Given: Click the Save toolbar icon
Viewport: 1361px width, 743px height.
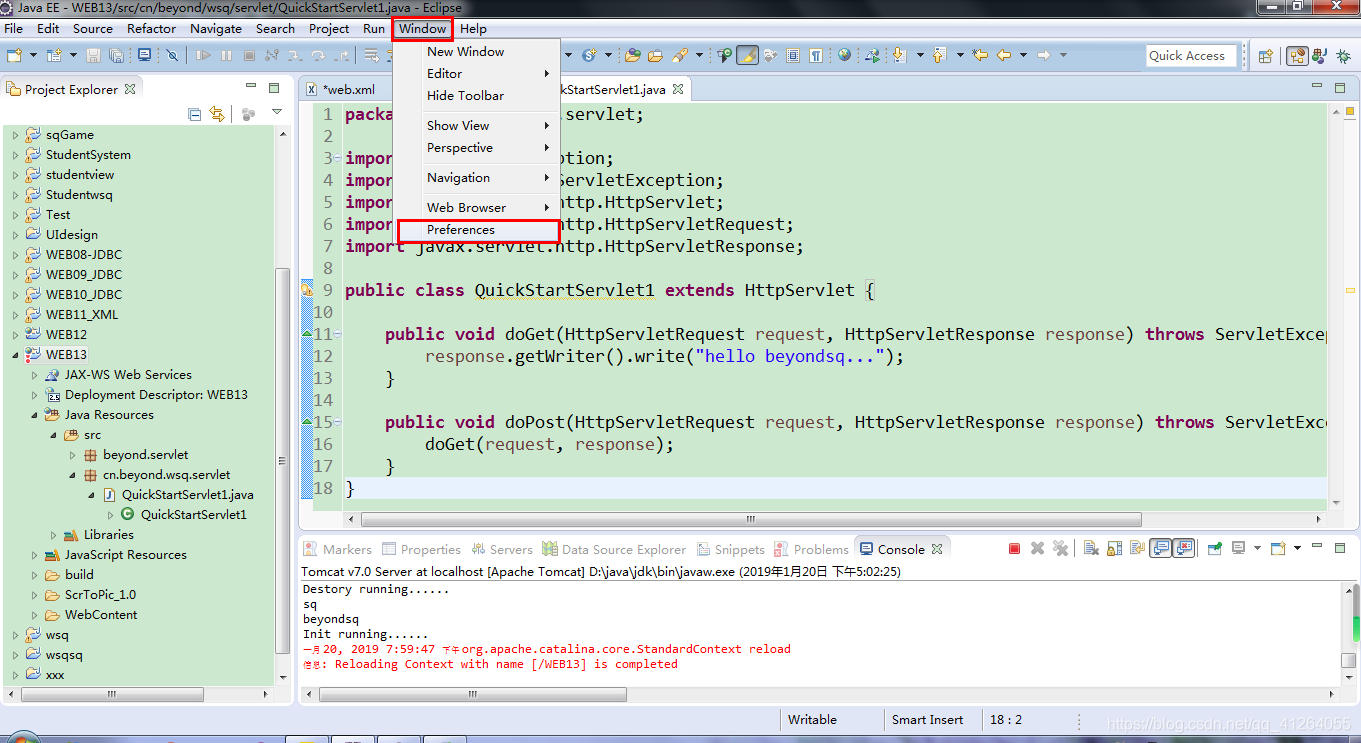Looking at the screenshot, I should click(x=93, y=55).
